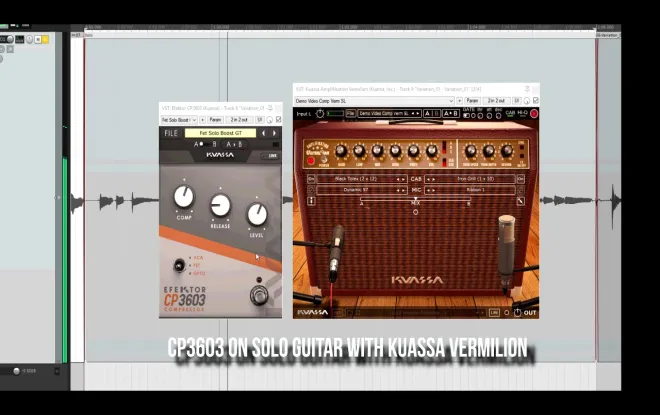
Task: Click the Link button in Vermilion bottom bar
Action: pyautogui.click(x=494, y=312)
